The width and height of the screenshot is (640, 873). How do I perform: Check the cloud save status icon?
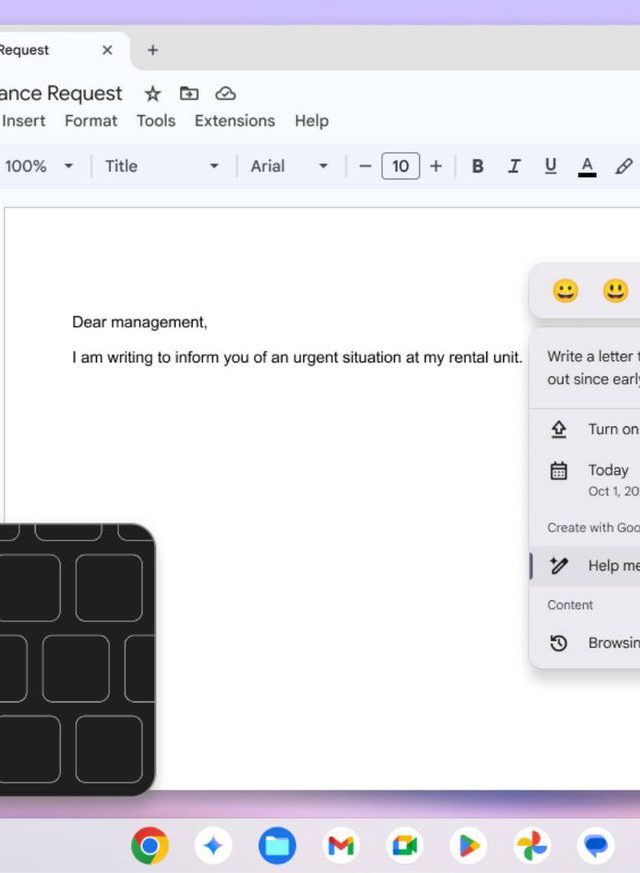[x=226, y=93]
